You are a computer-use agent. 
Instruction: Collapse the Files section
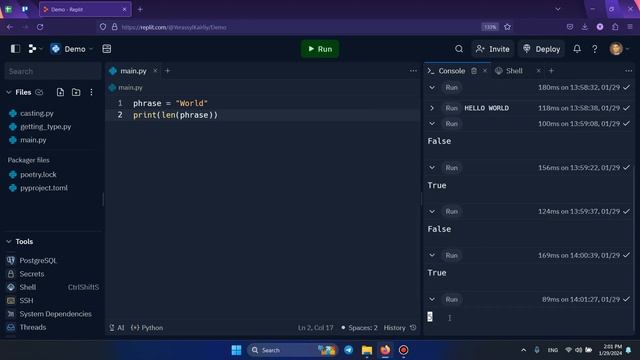(9, 93)
